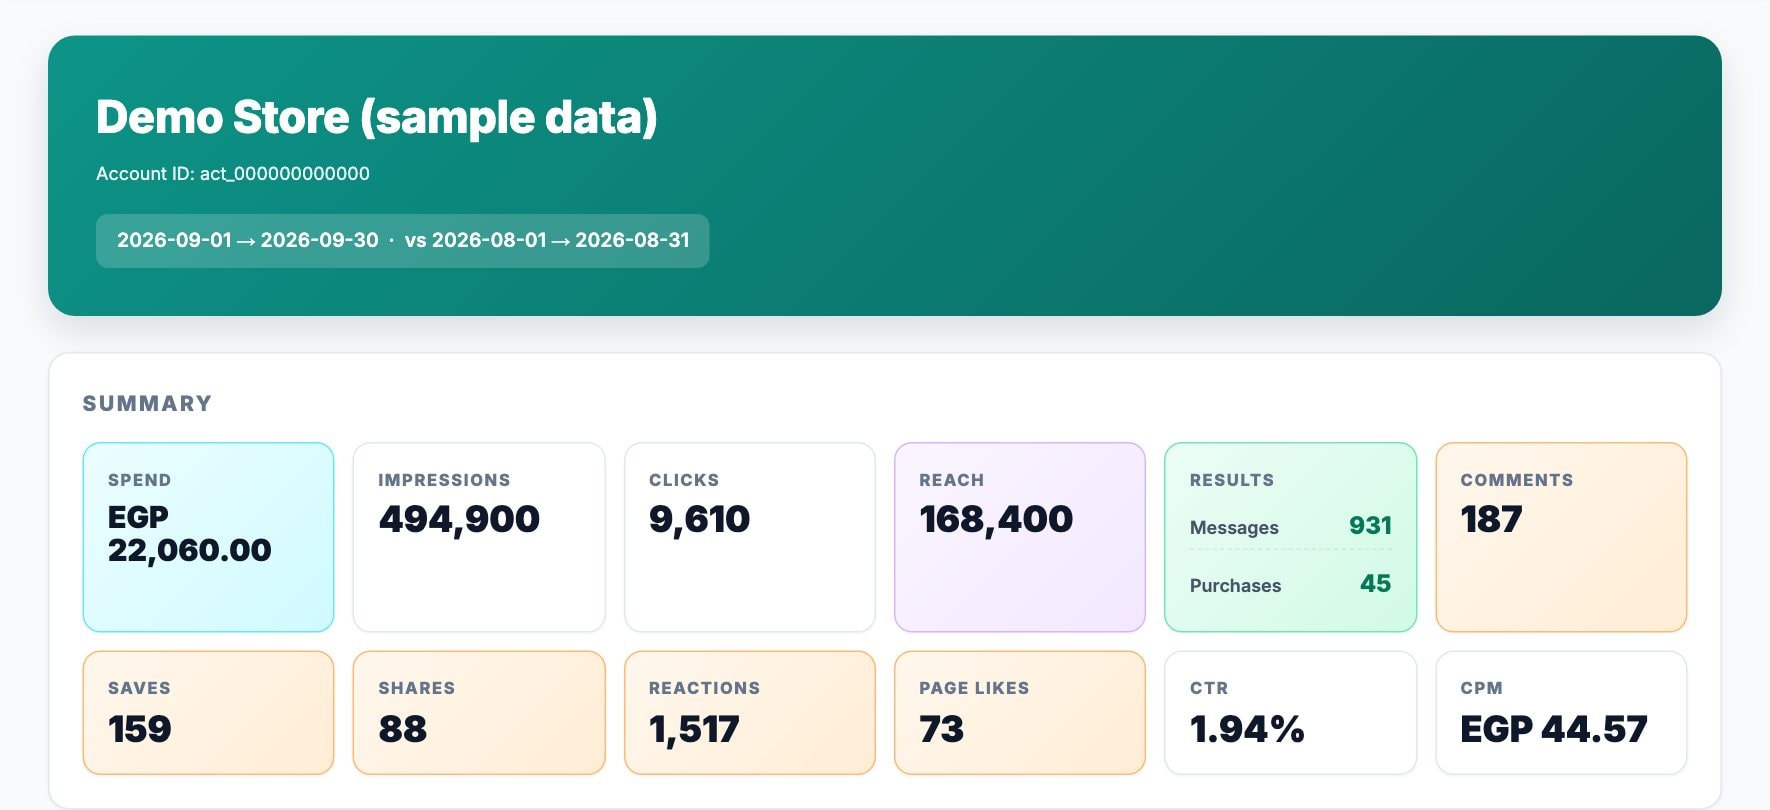Open the Spend EGP 22,060.00 card
Screen dimensions: 1770x810
[x=208, y=537]
